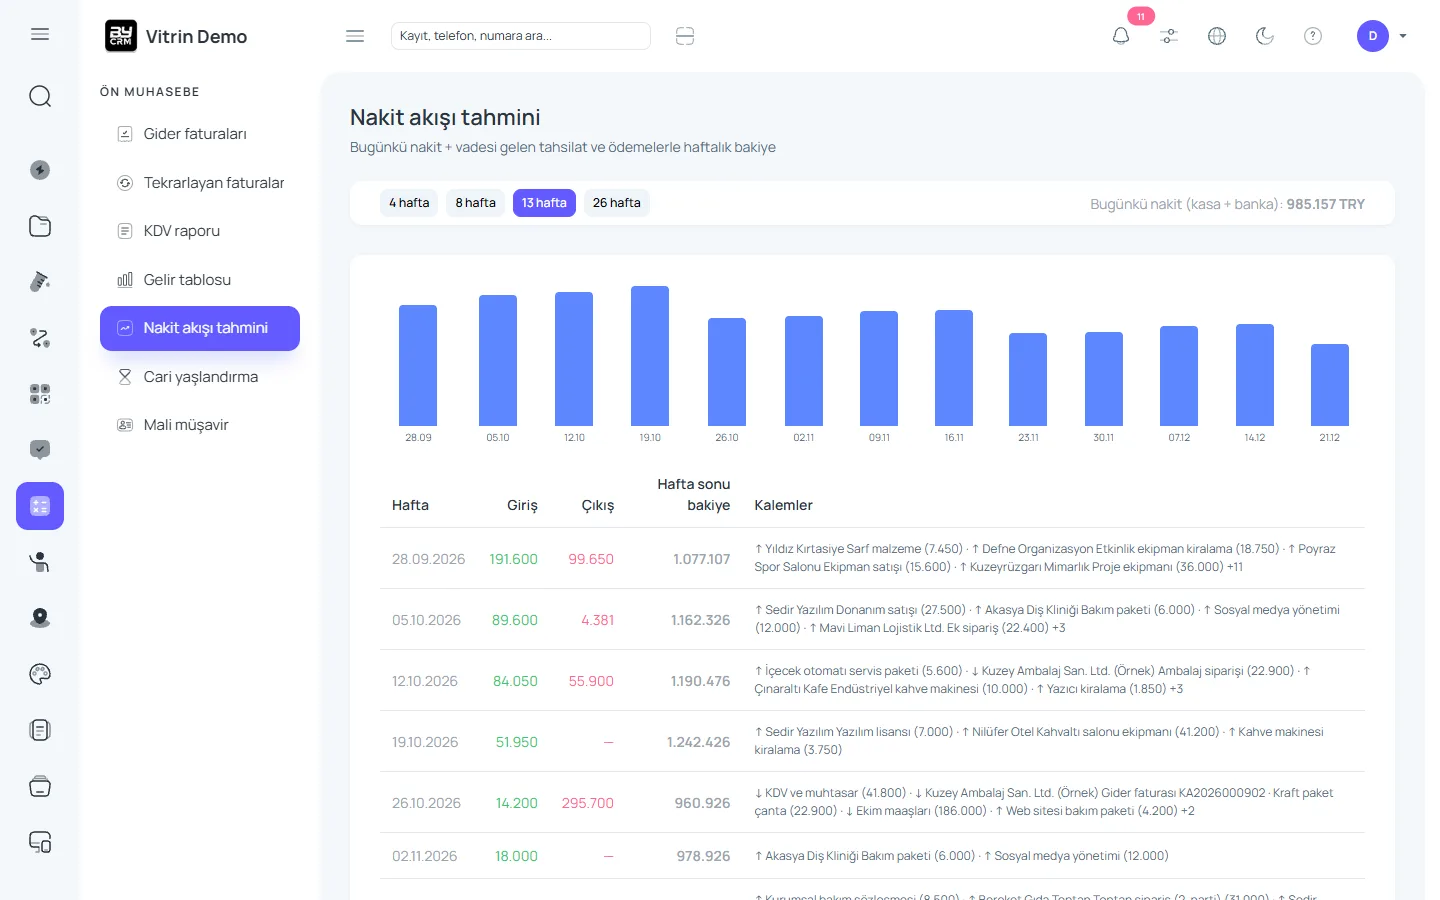Open Gider faturaları menu item
1440x900 pixels.
(x=200, y=134)
